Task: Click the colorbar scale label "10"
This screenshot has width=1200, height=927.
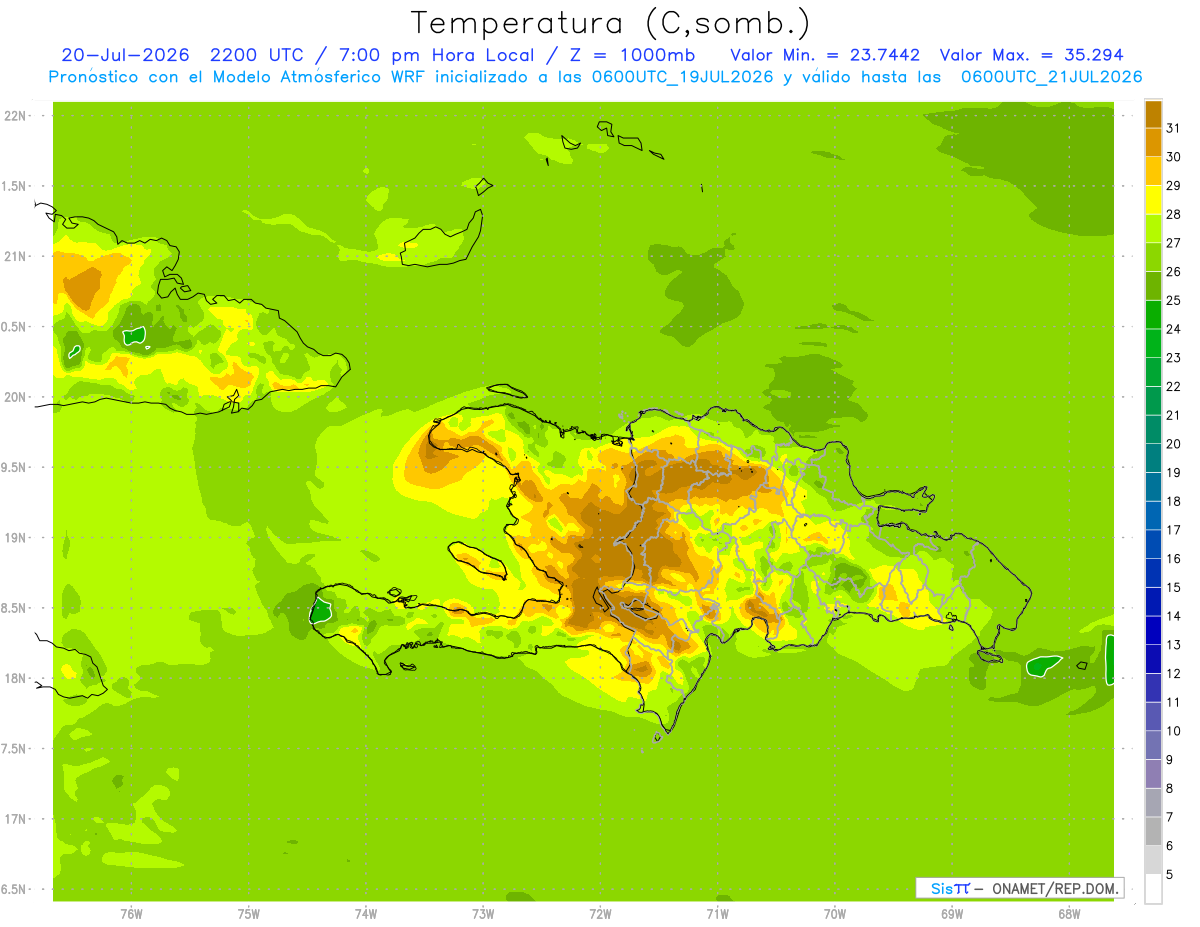Action: 1174,731
